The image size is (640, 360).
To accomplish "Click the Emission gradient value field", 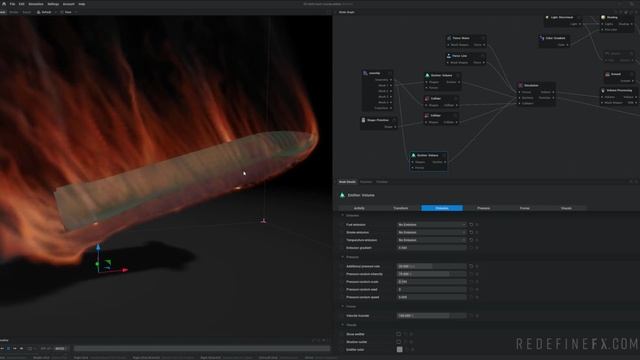I will point(431,248).
